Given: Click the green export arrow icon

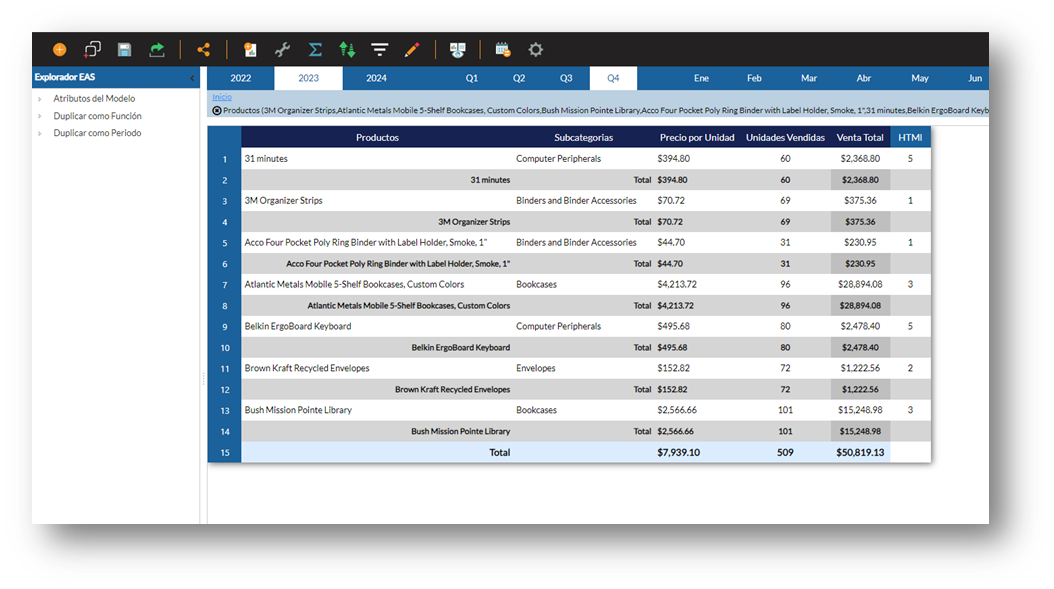Looking at the screenshot, I should [157, 49].
